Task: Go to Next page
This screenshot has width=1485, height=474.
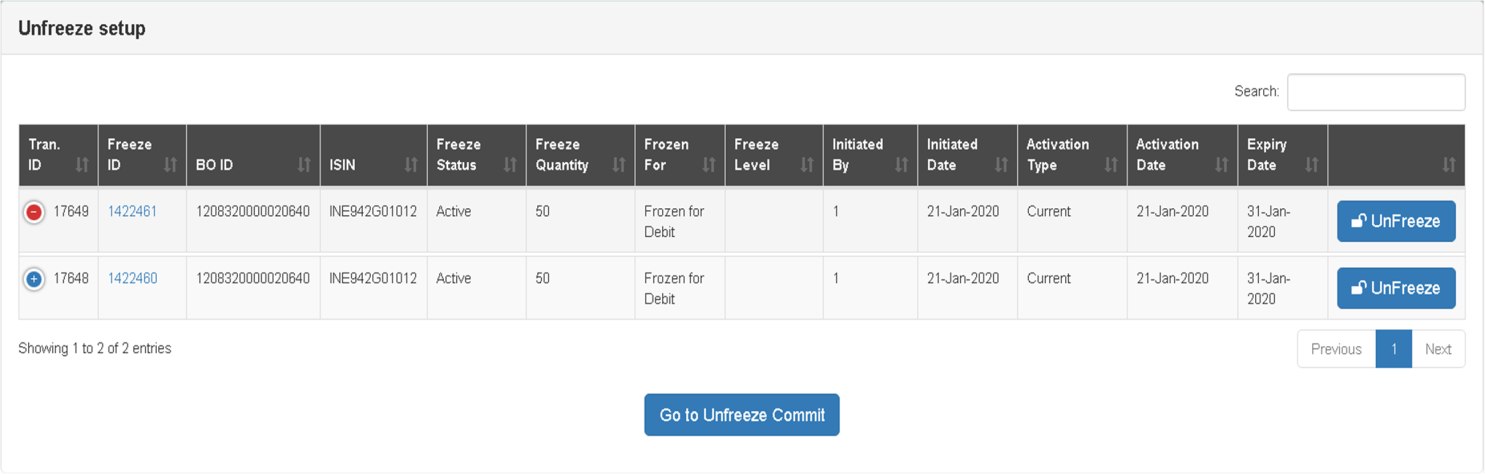Action: (x=1438, y=349)
